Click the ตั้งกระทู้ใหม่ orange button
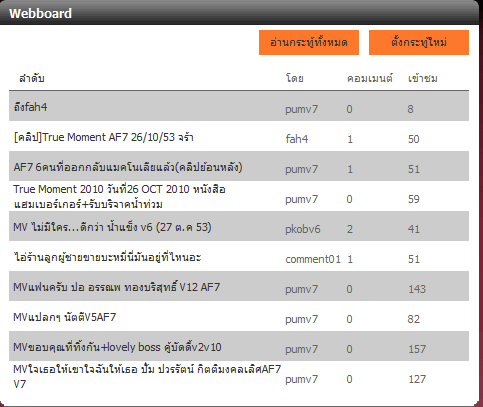Viewport: 483px width, 407px height. (419, 42)
